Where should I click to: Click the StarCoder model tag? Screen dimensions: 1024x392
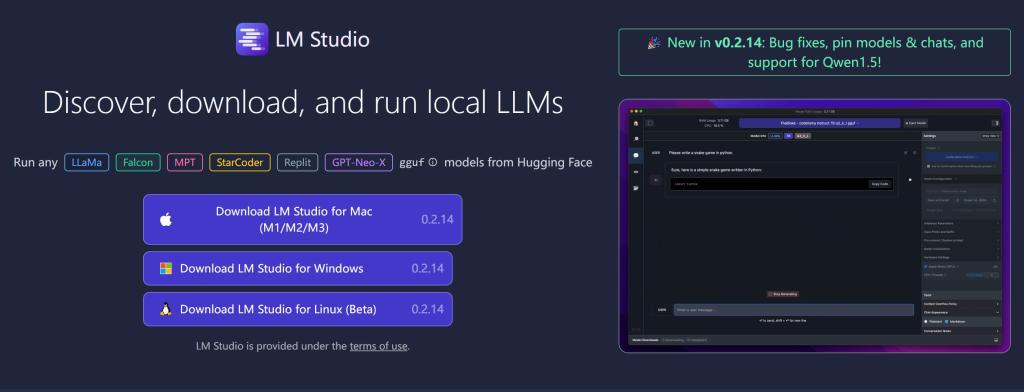240,162
